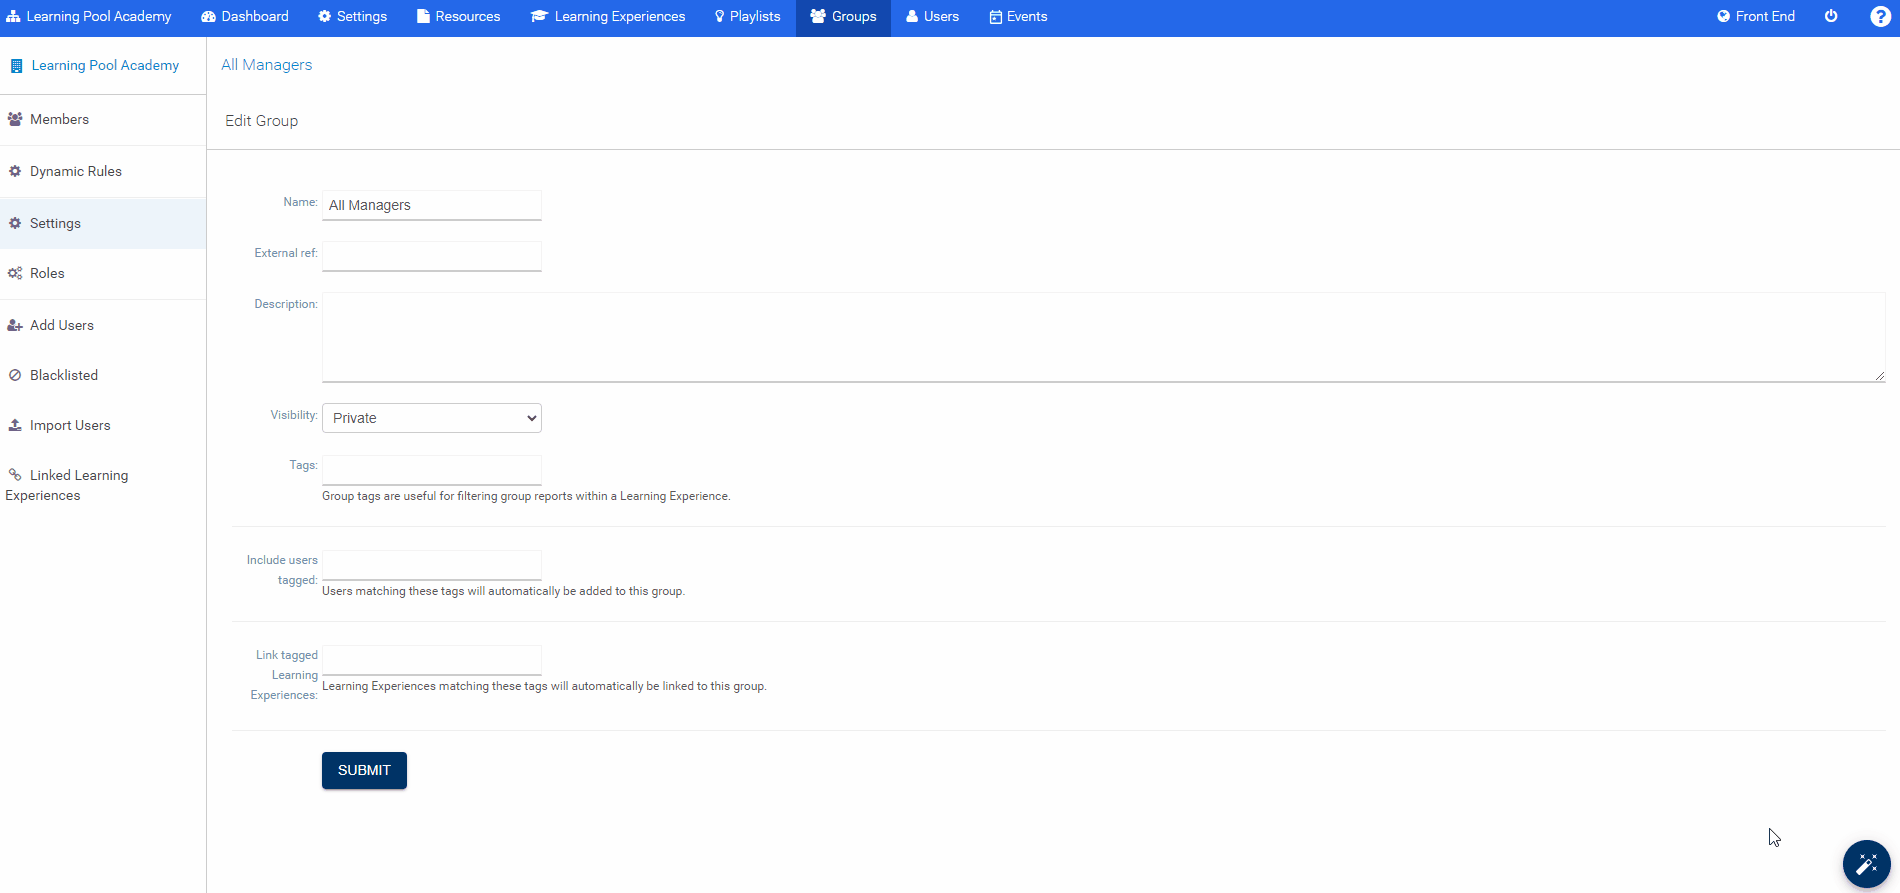This screenshot has width=1900, height=893.
Task: Focus the Description text area
Action: click(1103, 337)
